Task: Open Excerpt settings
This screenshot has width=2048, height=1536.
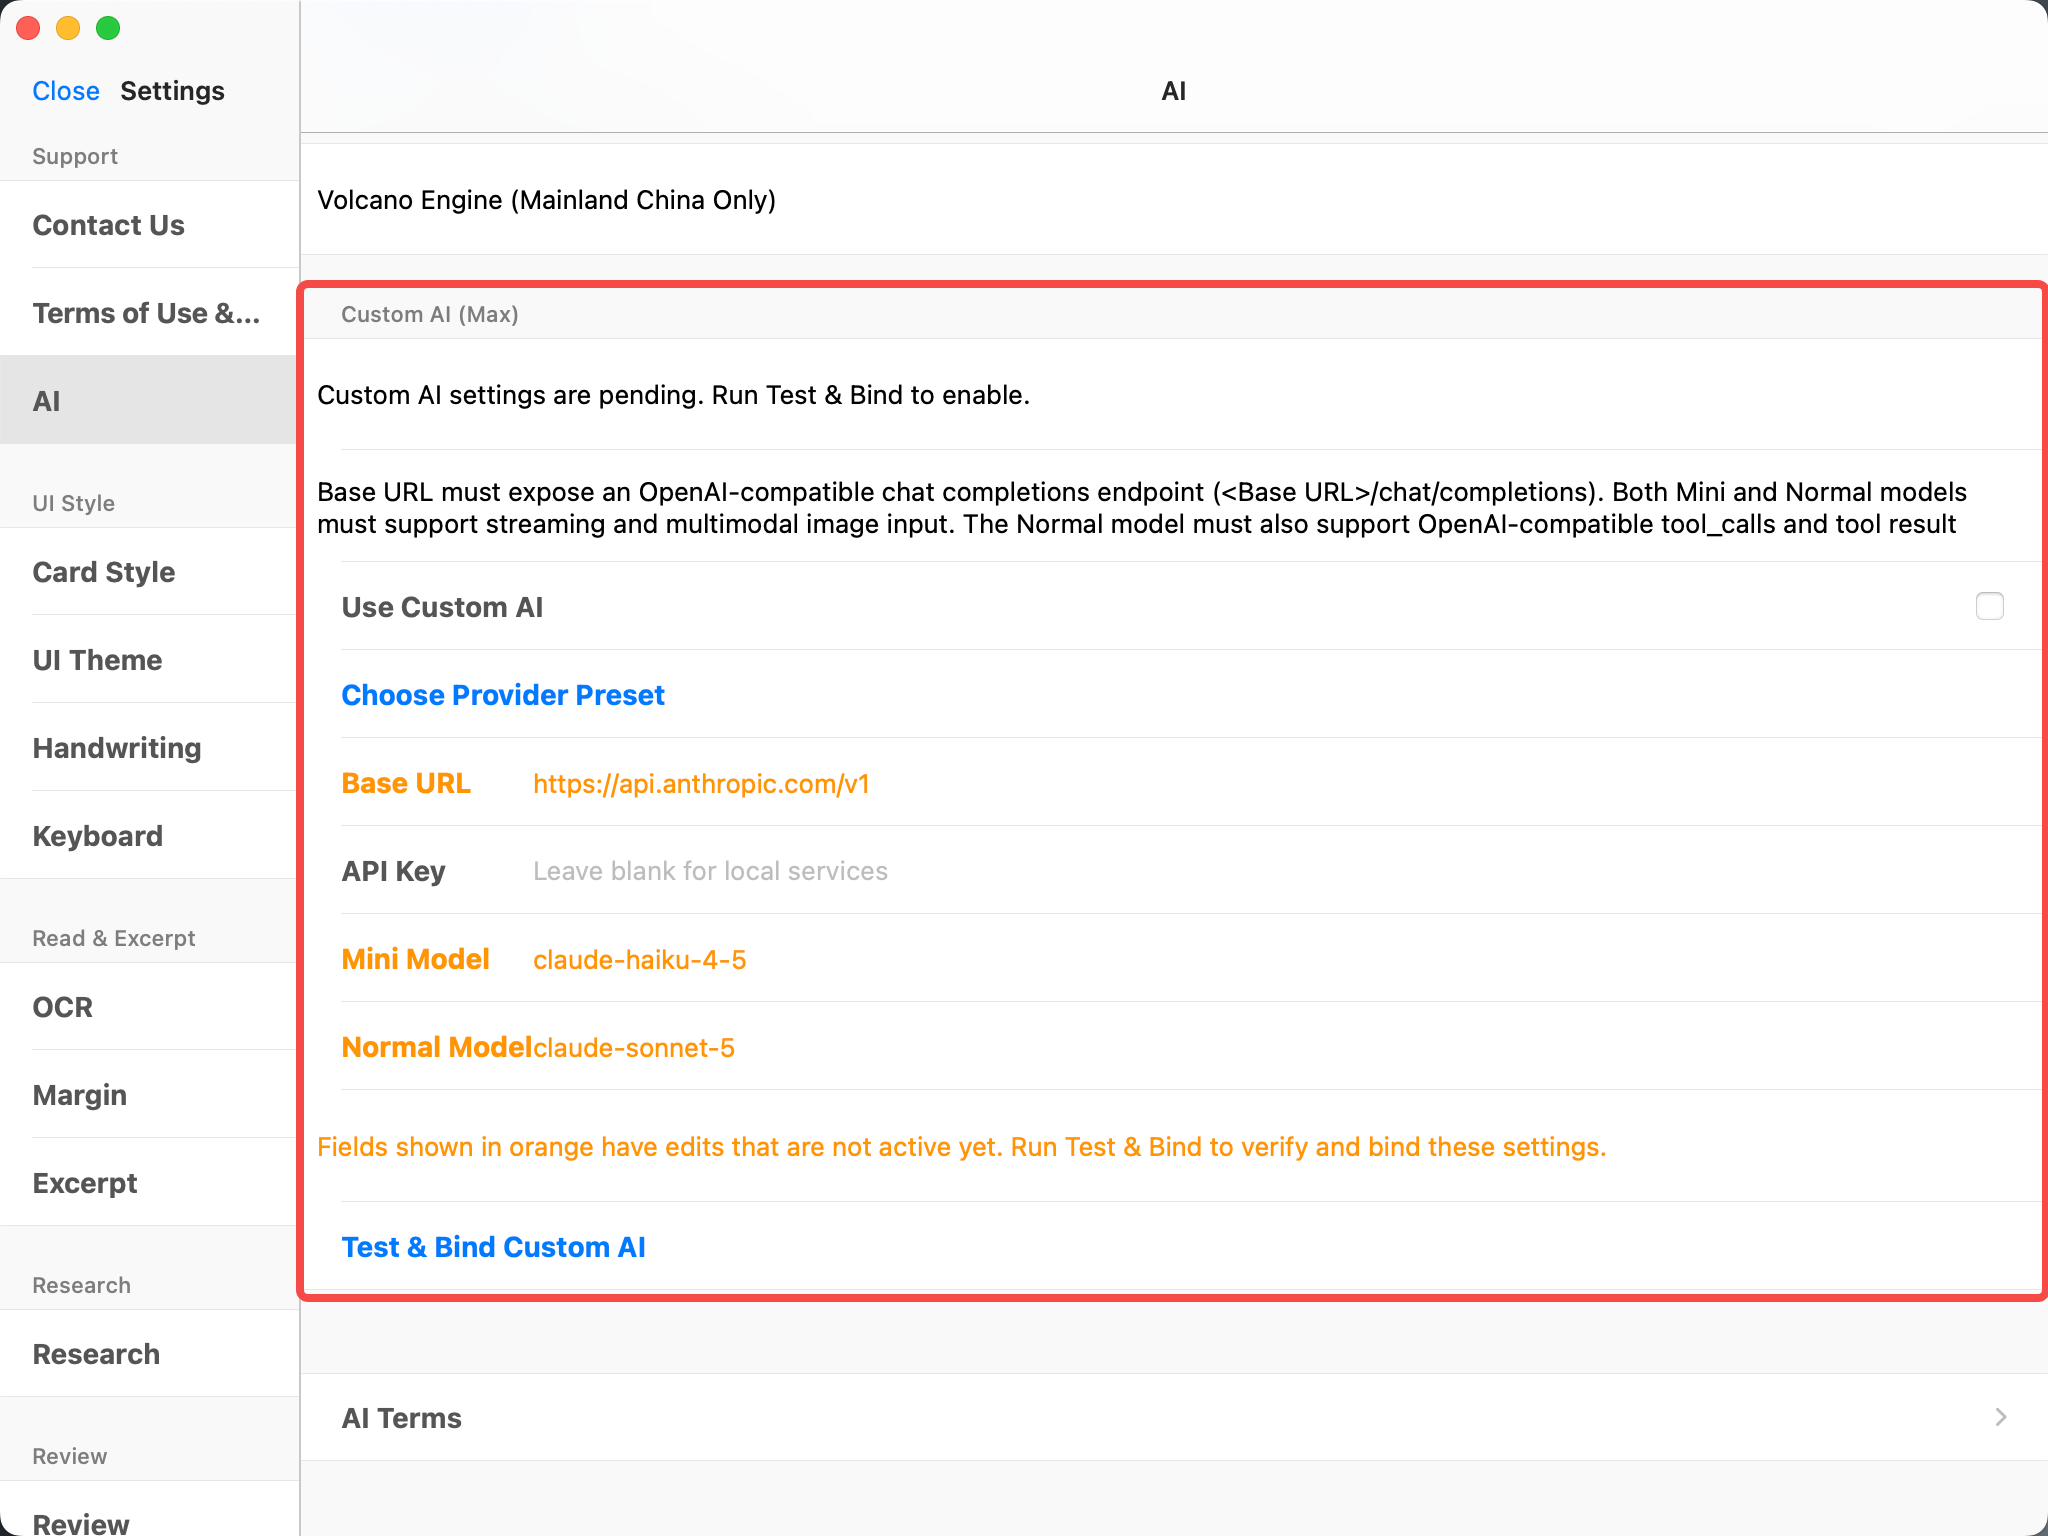Action: pyautogui.click(x=150, y=1183)
